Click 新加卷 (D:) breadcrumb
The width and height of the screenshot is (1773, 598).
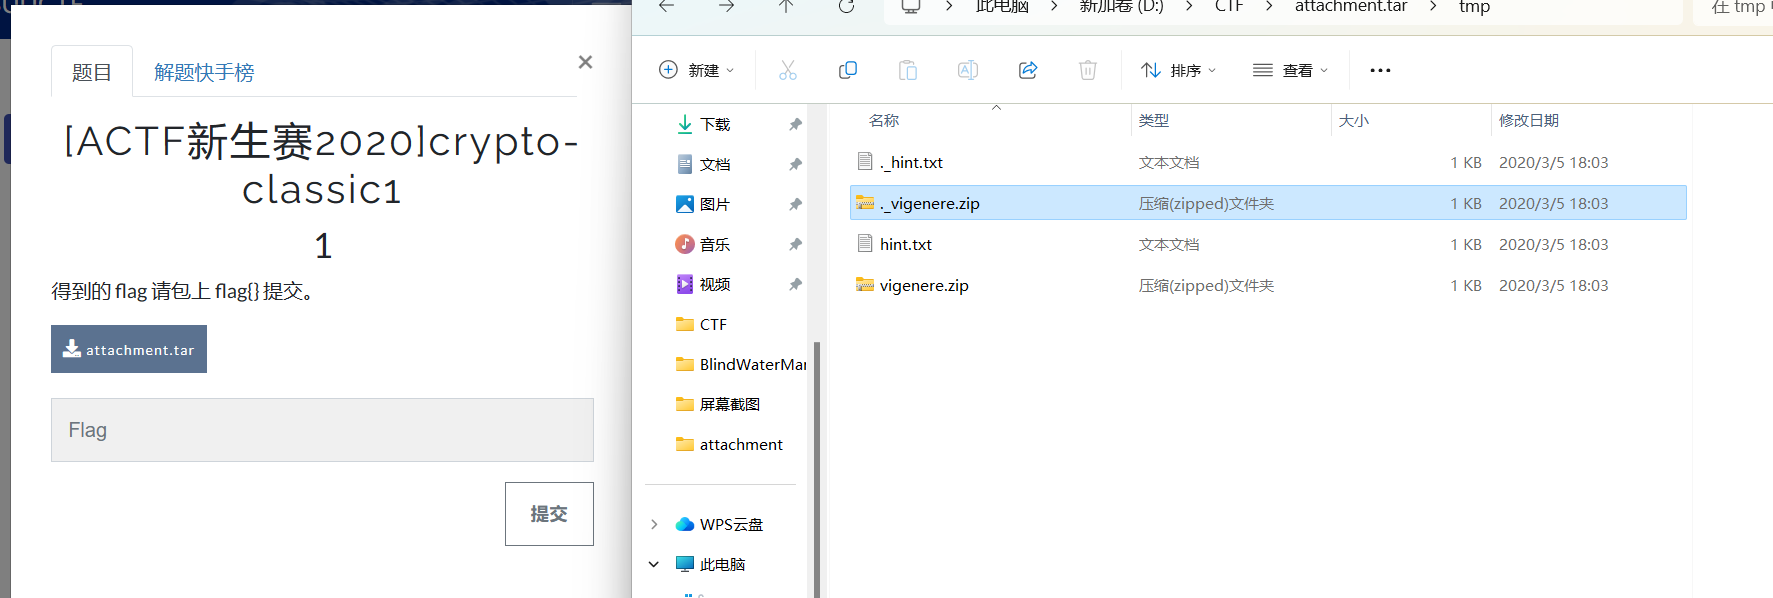point(1121,6)
